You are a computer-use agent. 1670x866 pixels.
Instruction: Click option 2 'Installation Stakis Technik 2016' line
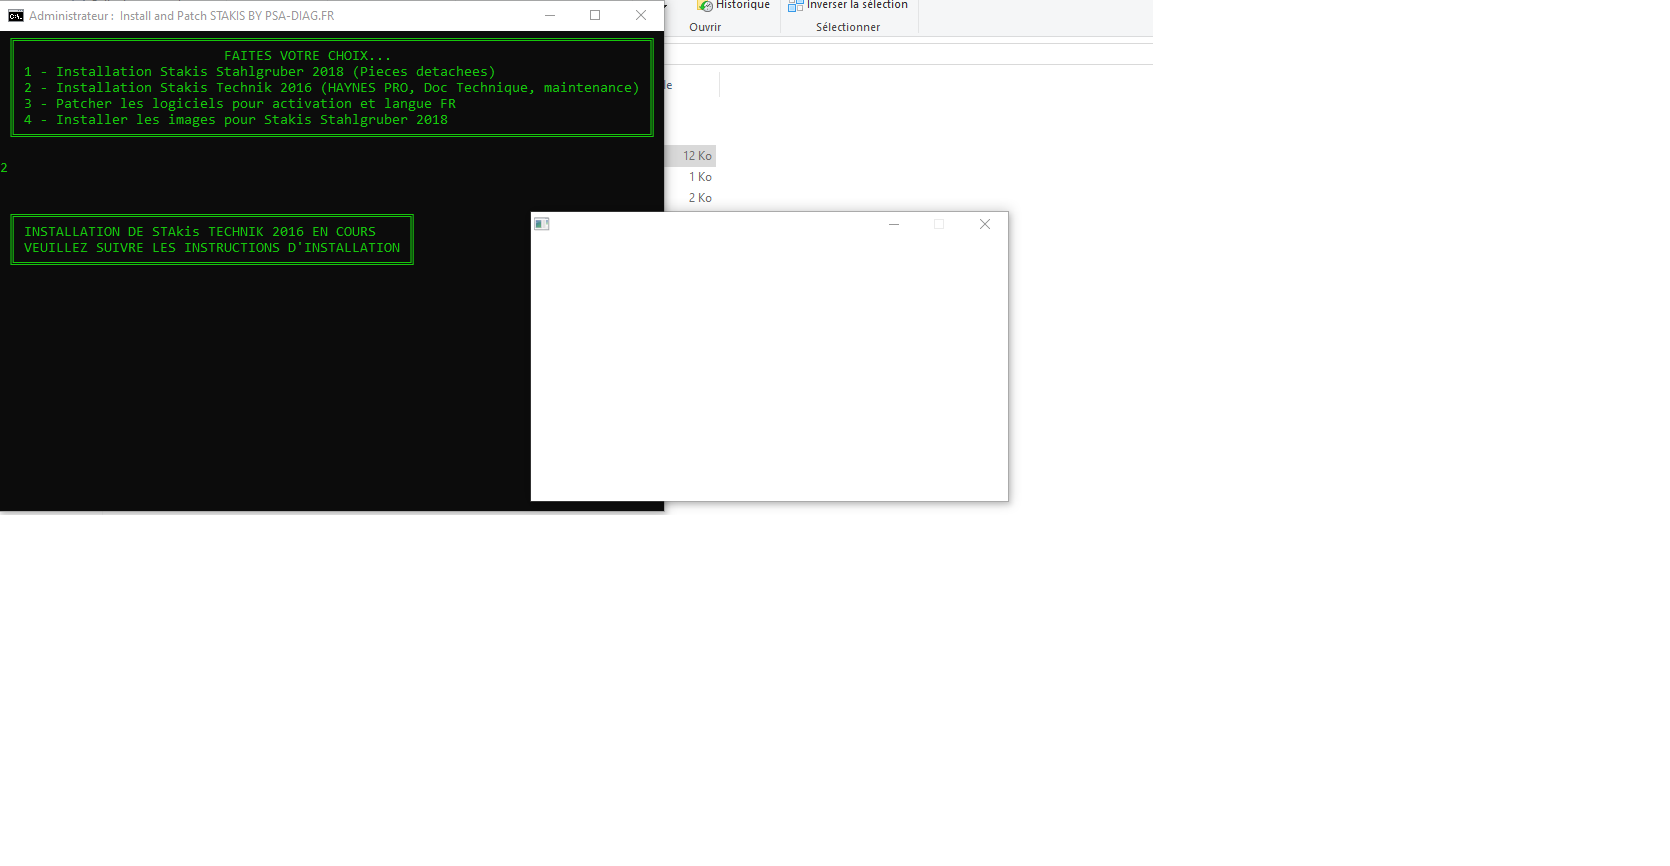[x=332, y=88]
